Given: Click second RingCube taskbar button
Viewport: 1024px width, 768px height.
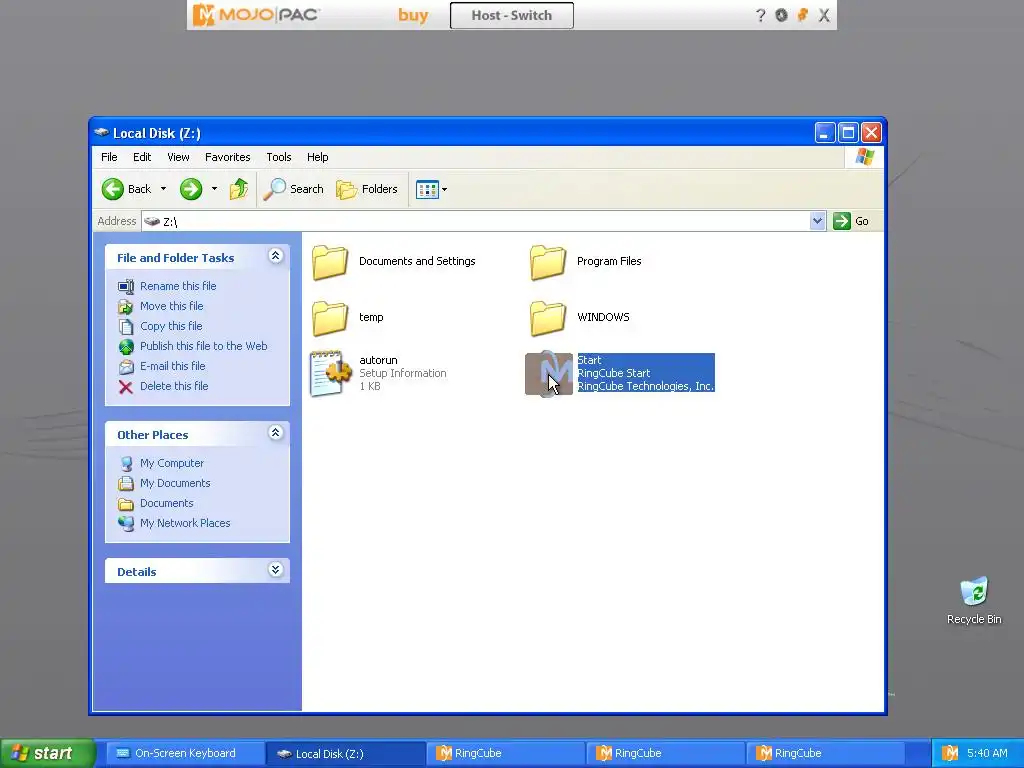Looking at the screenshot, I should tap(666, 753).
